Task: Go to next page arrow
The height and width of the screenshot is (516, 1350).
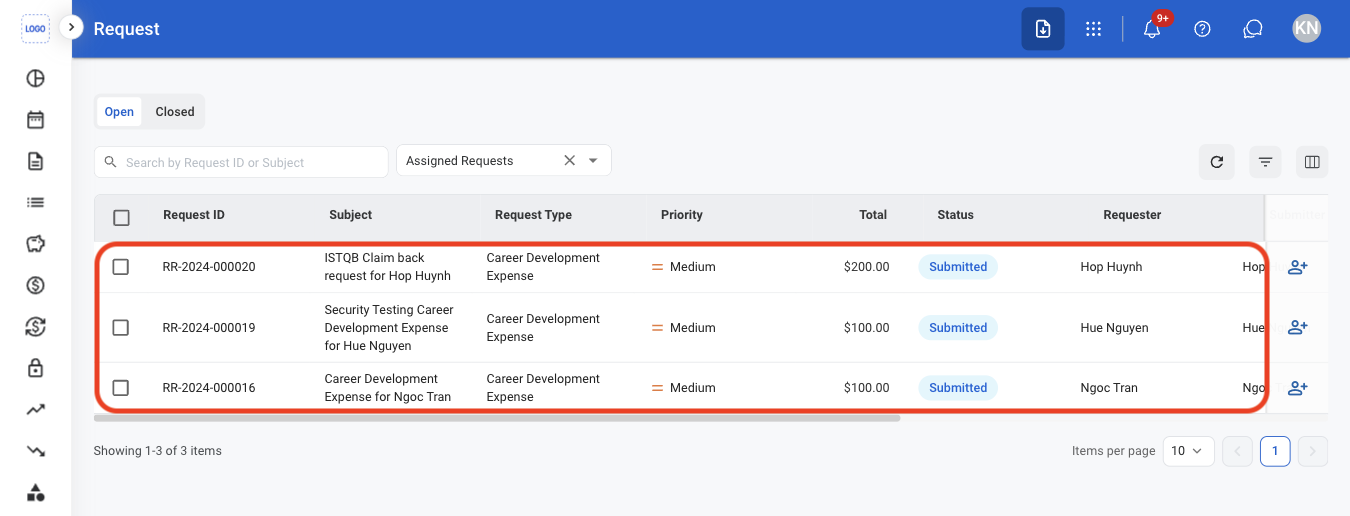Action: pyautogui.click(x=1313, y=451)
